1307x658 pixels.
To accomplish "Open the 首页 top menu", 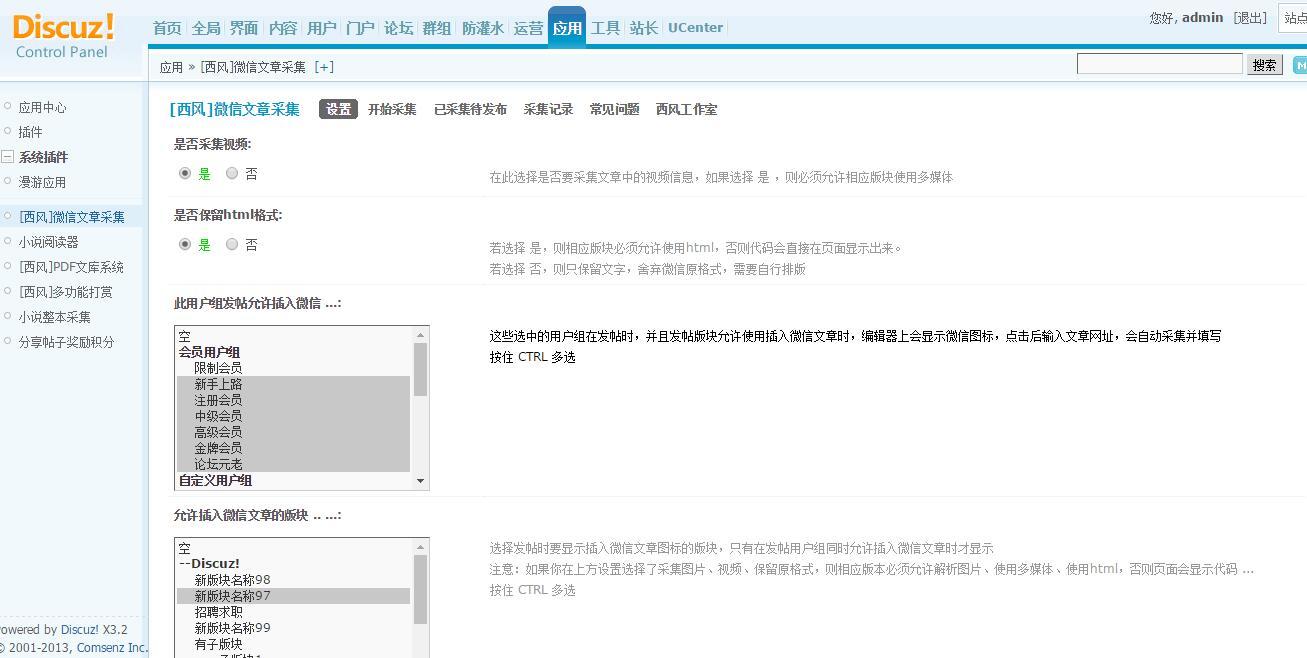I will 167,28.
